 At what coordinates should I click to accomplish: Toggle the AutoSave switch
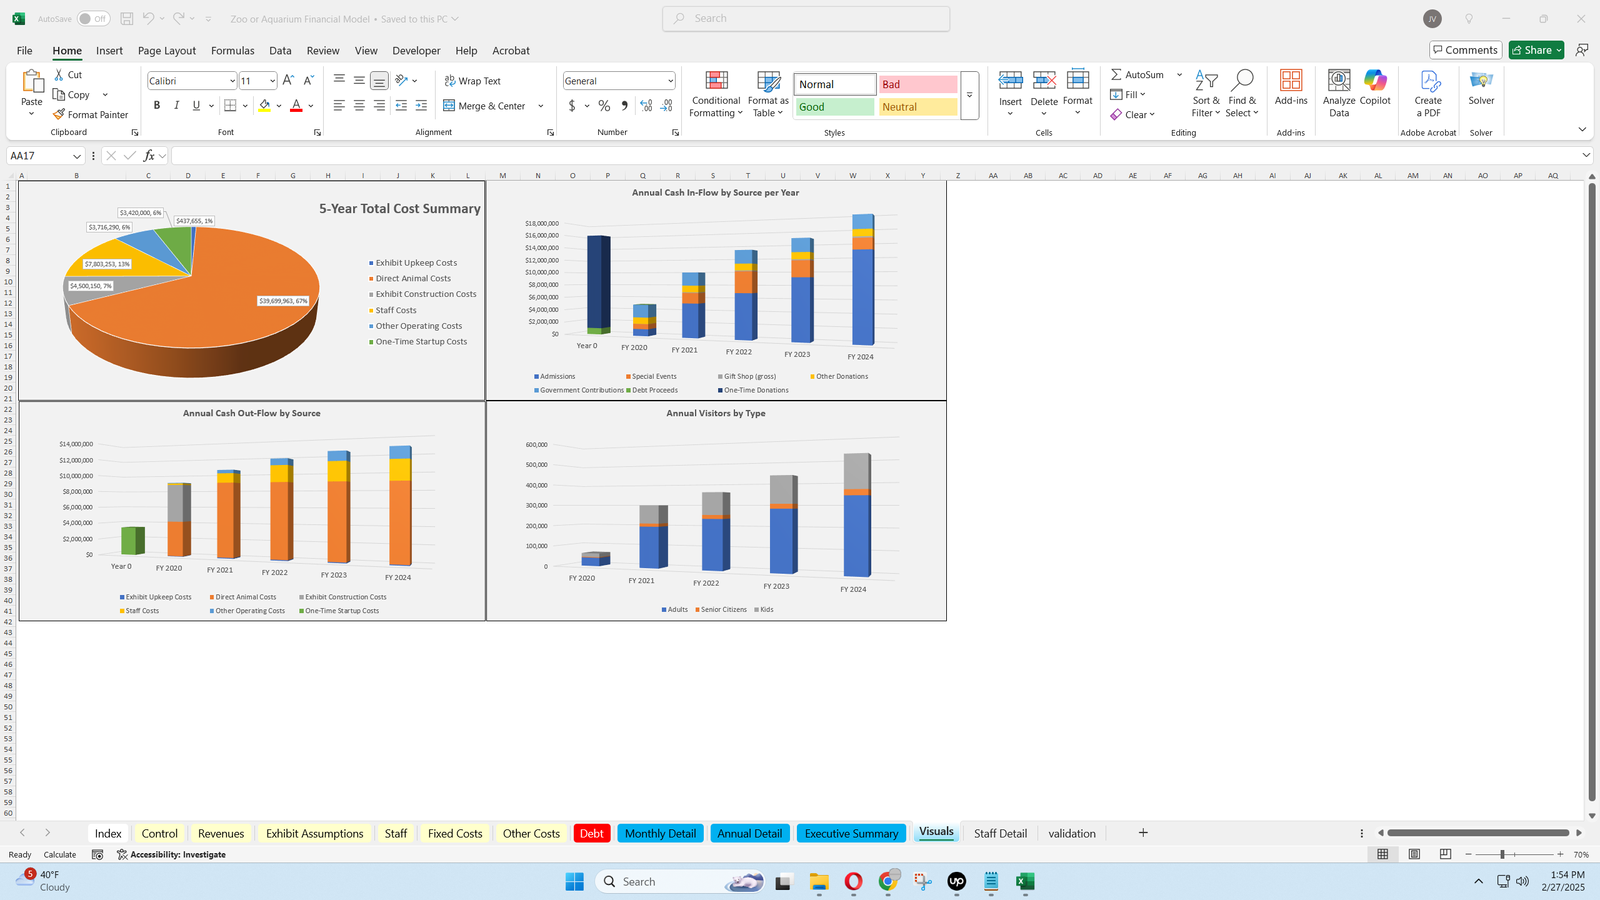point(93,19)
